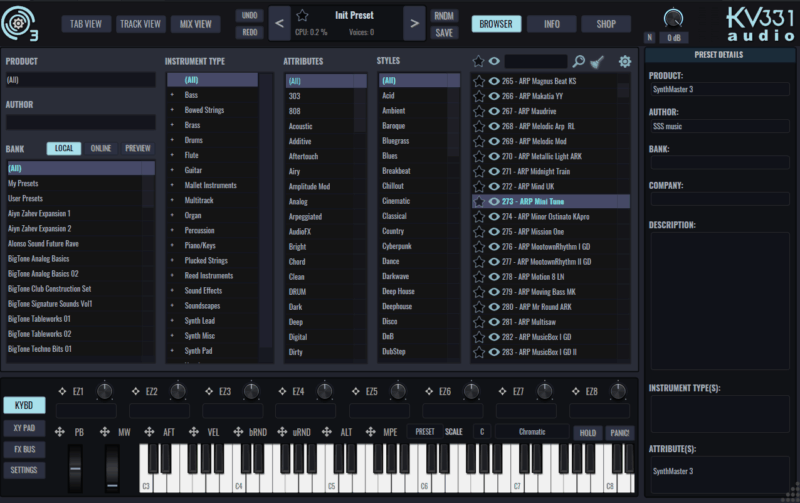Toggle eye for 272 - ARP Mind UK

click(x=494, y=187)
